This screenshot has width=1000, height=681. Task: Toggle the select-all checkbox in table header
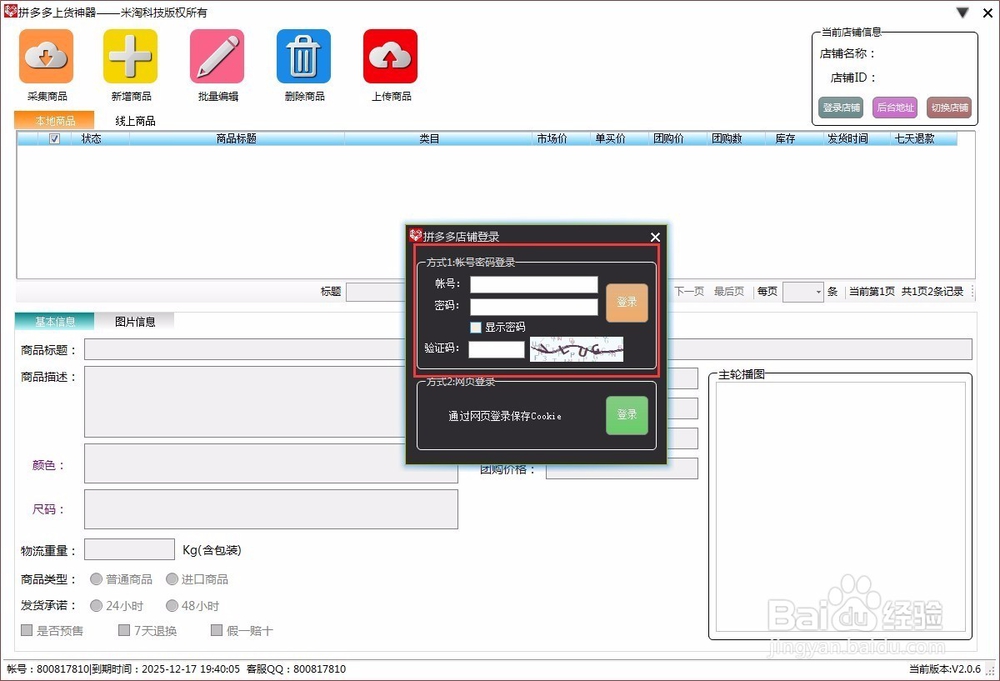point(55,138)
